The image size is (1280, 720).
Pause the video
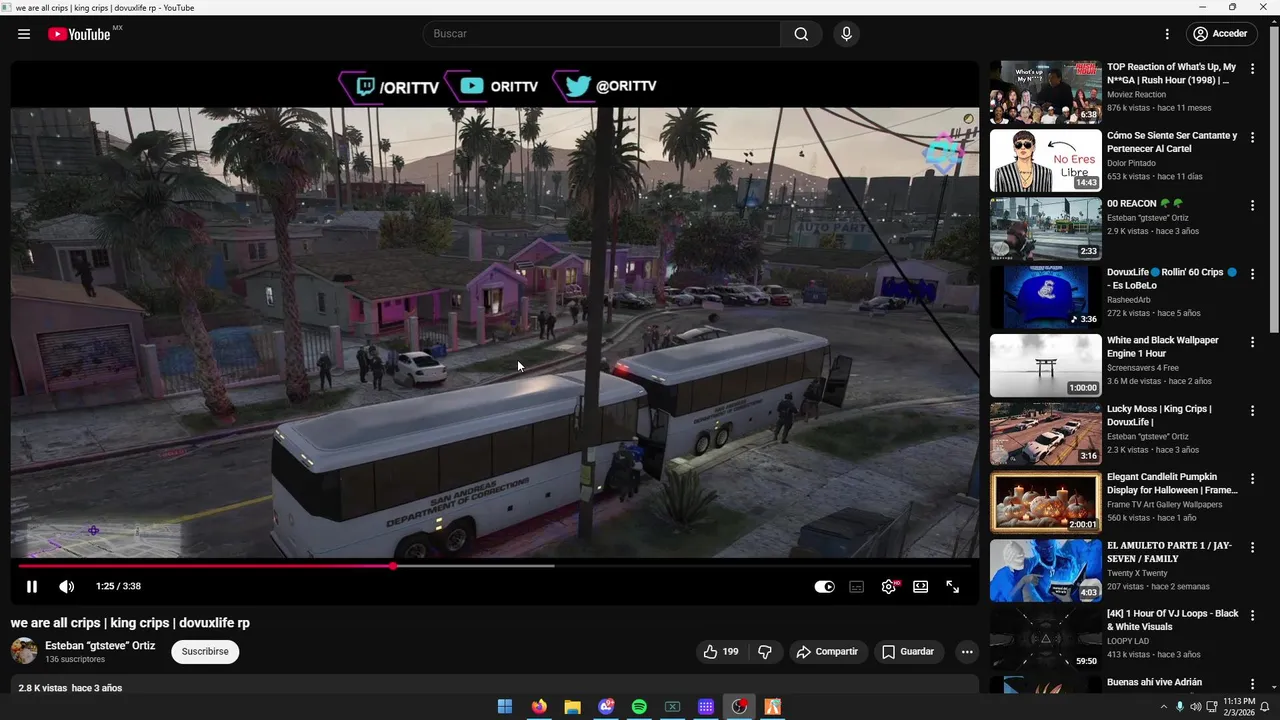31,587
